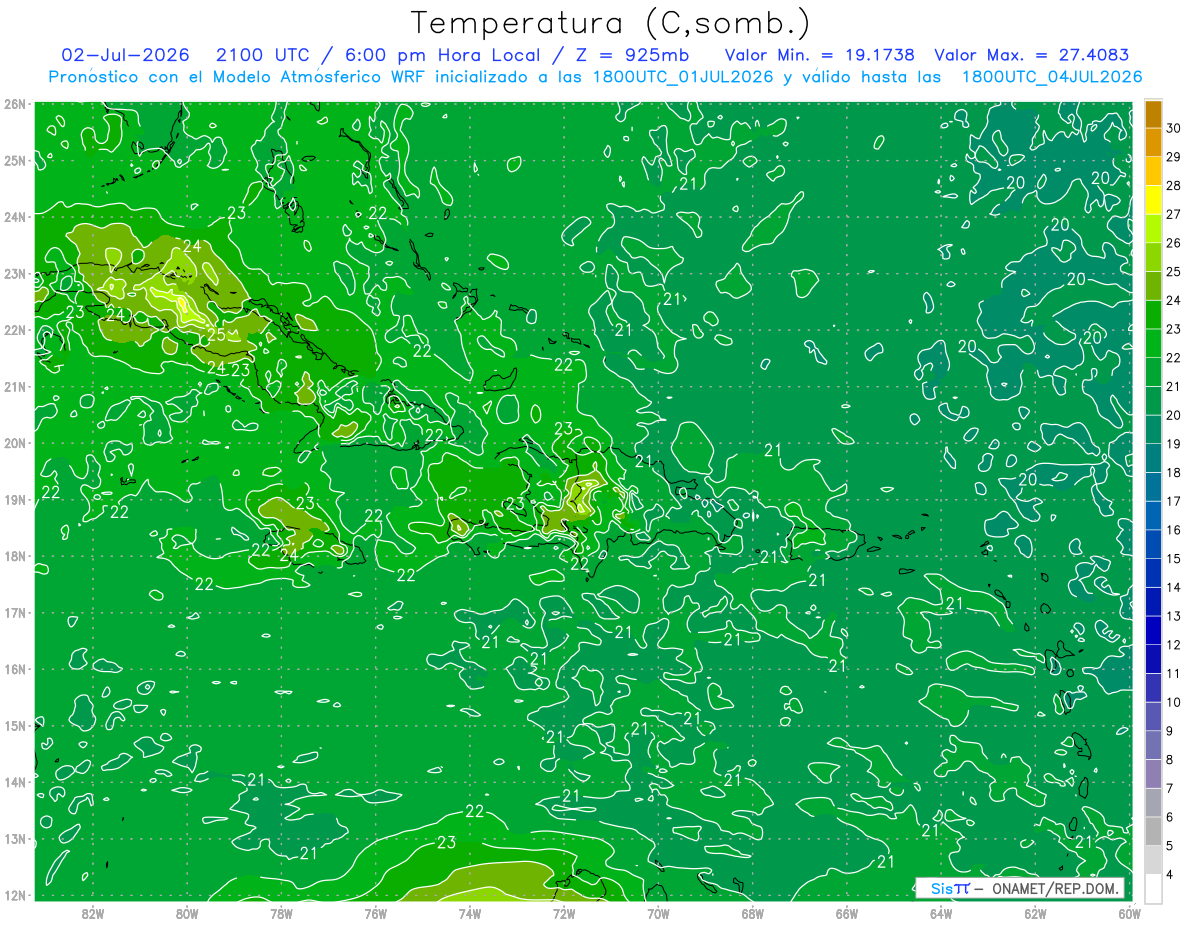Click legend value 26

coord(1174,243)
